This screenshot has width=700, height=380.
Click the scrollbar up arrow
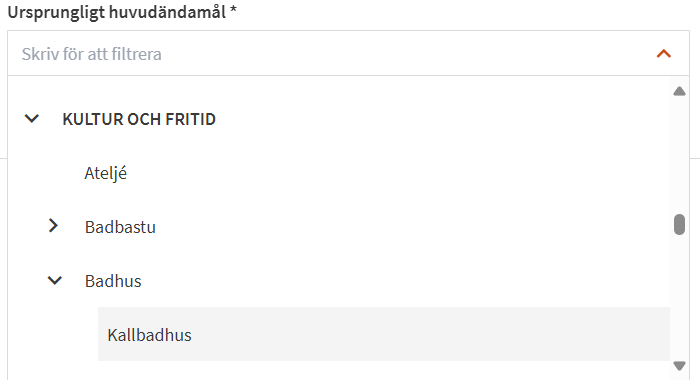pos(679,92)
